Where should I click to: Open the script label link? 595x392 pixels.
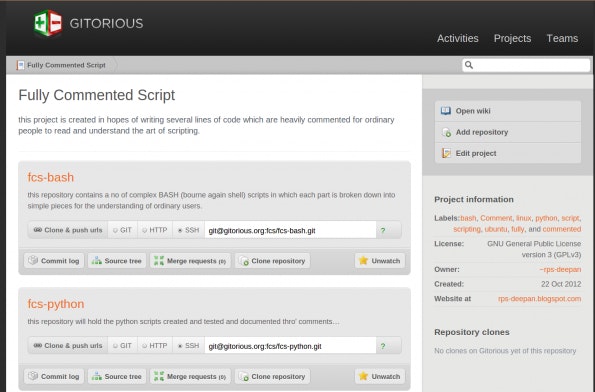[570, 218]
